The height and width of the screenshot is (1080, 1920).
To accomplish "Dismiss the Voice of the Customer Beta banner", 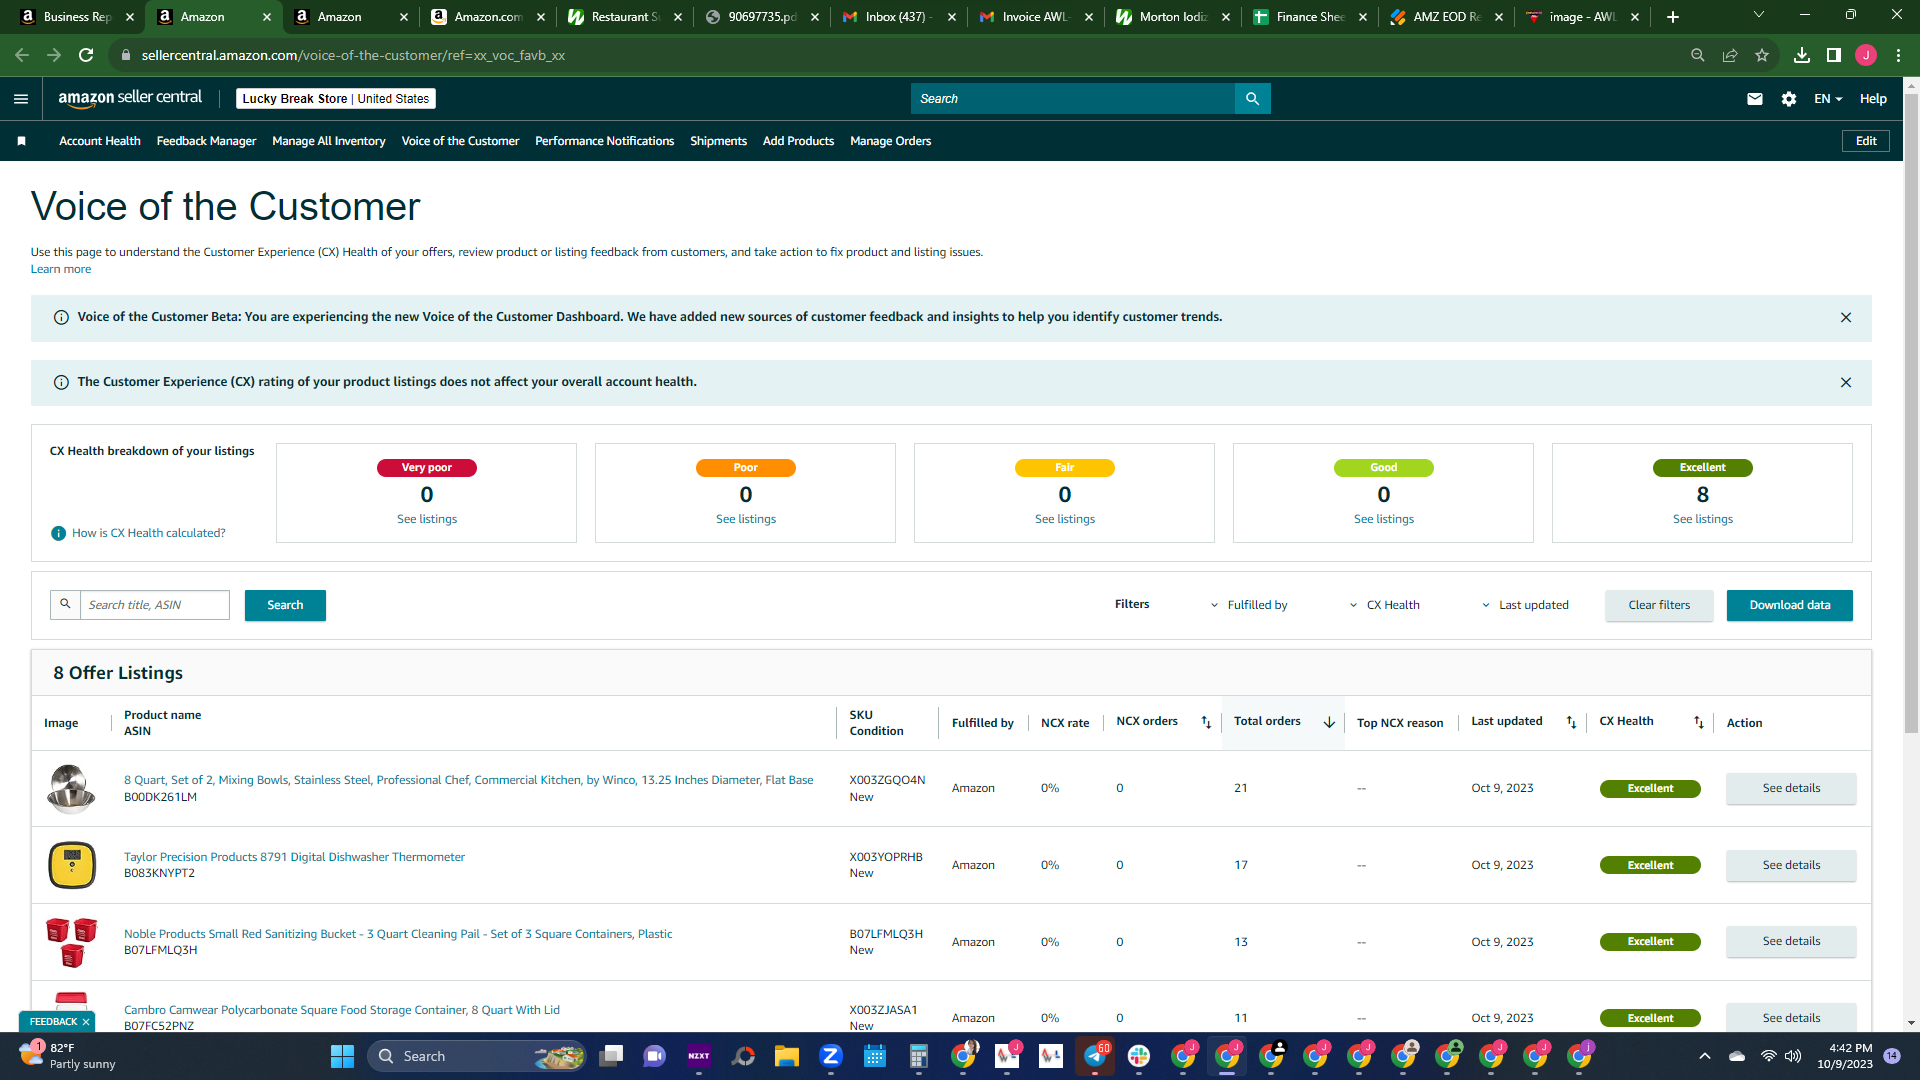I will (1846, 318).
